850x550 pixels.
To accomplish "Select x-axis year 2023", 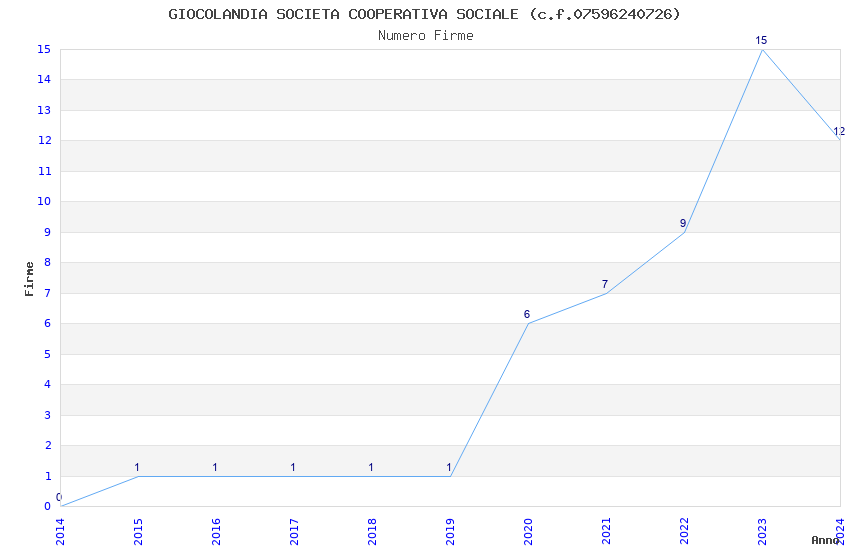I will 763,532.
